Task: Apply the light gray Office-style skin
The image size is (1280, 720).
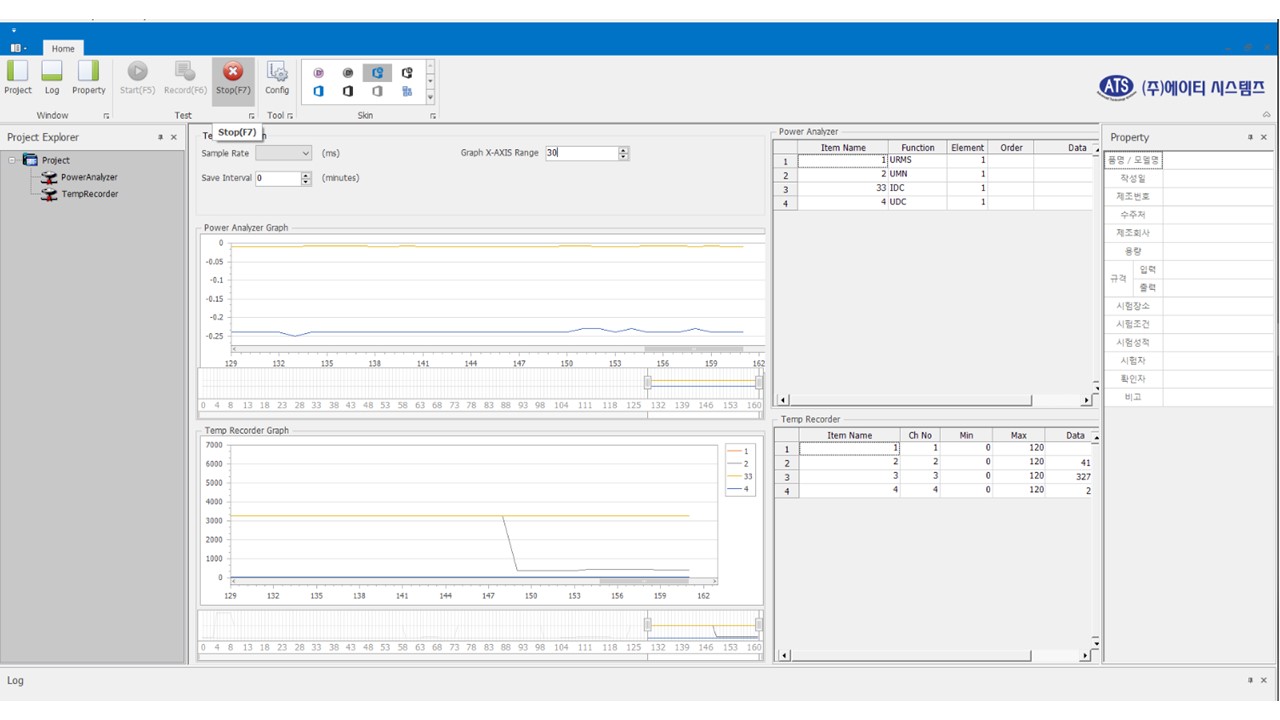Action: pos(377,91)
